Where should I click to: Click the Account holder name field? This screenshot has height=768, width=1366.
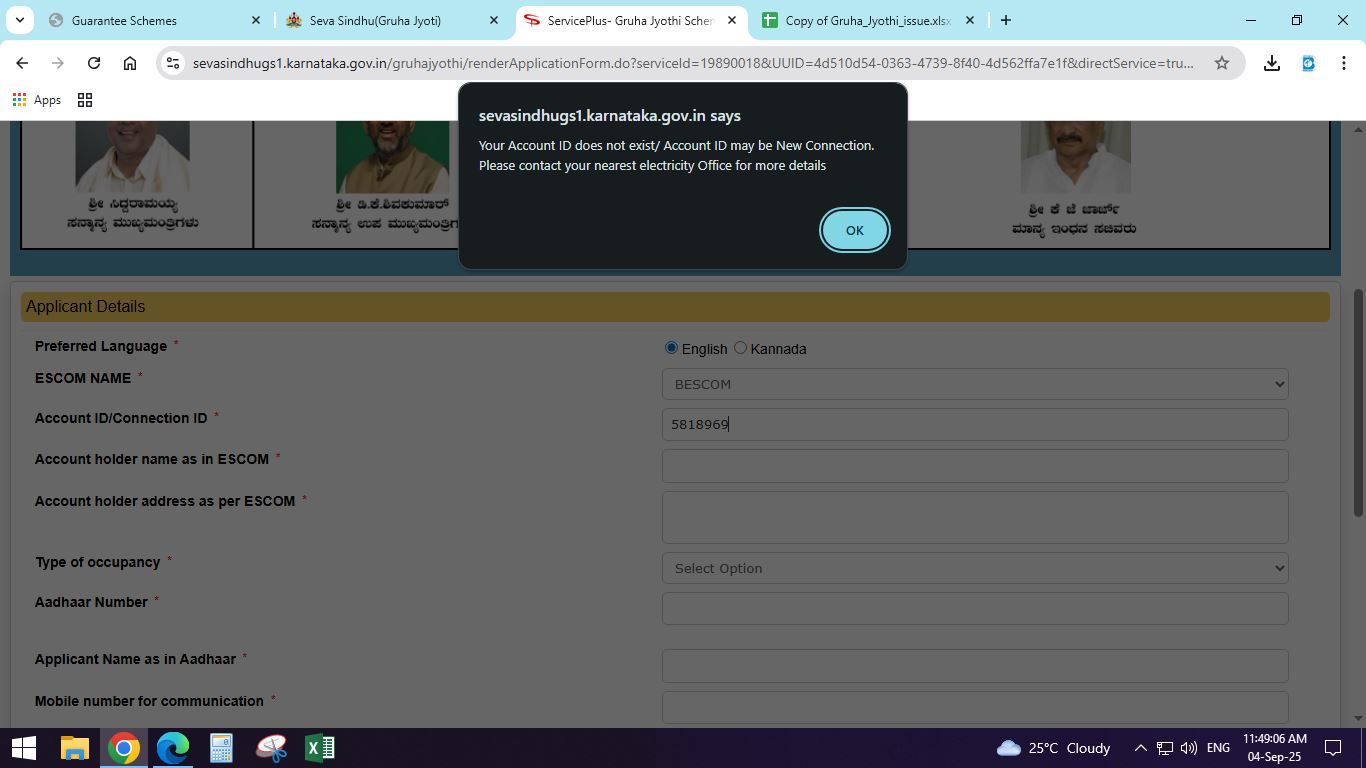975,466
